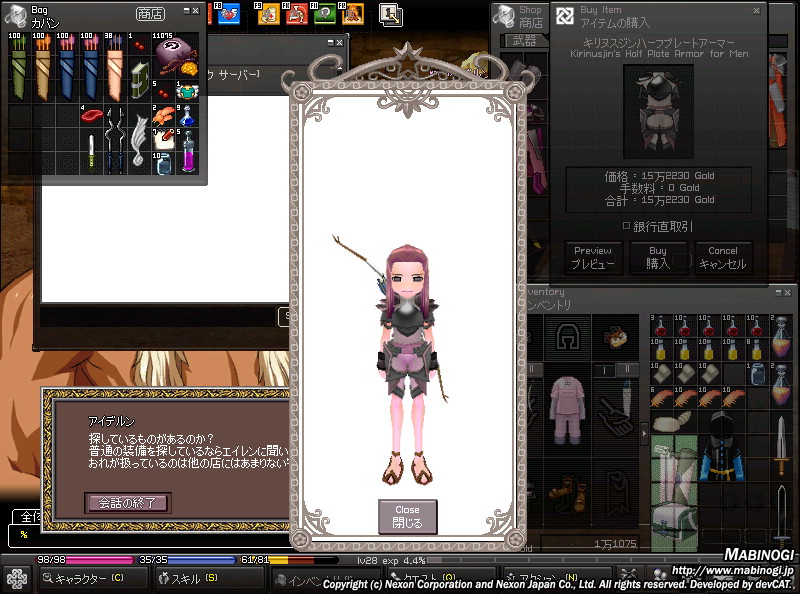Screen dimensions: 800x594
Task: Click the lv28 exp 4.4% text
Action: [x=391, y=560]
